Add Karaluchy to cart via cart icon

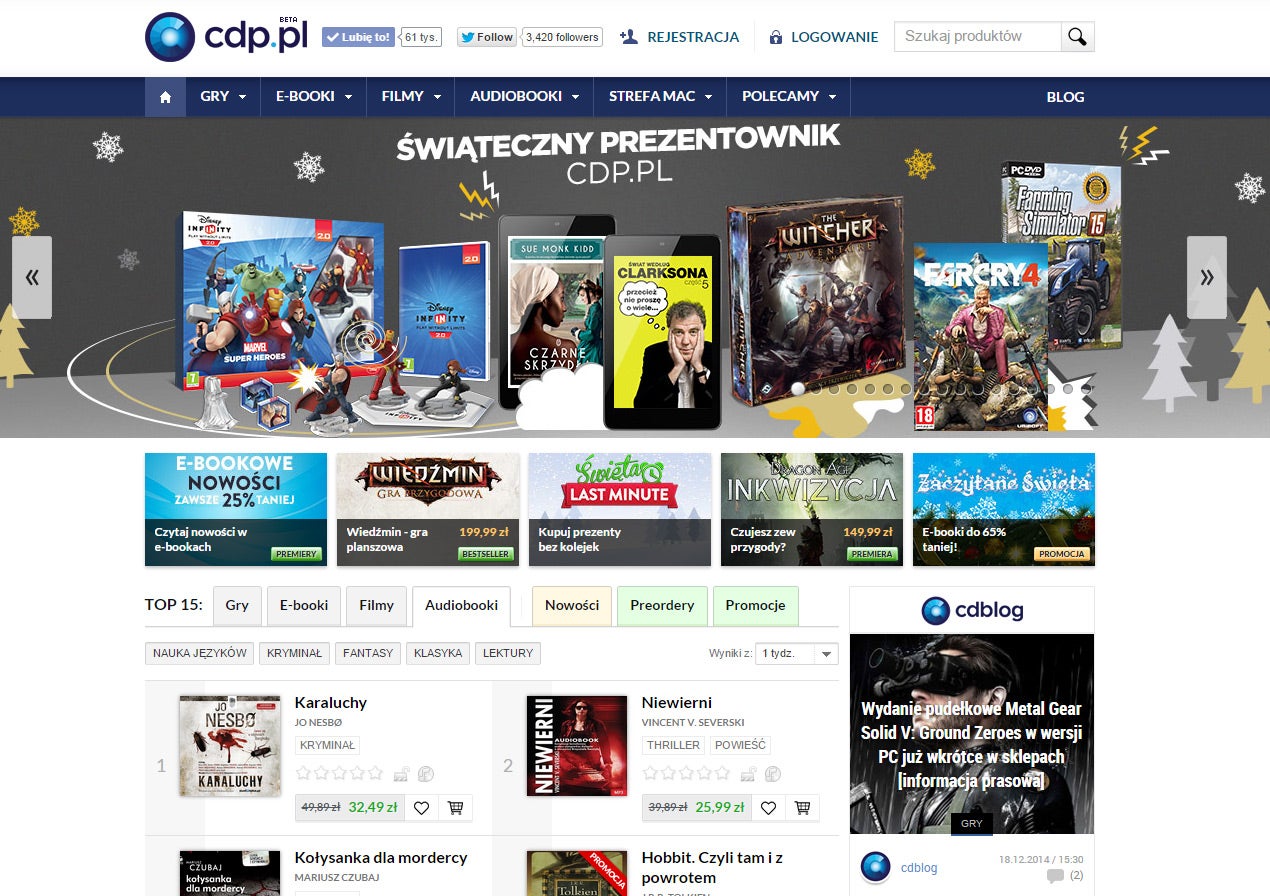point(455,808)
